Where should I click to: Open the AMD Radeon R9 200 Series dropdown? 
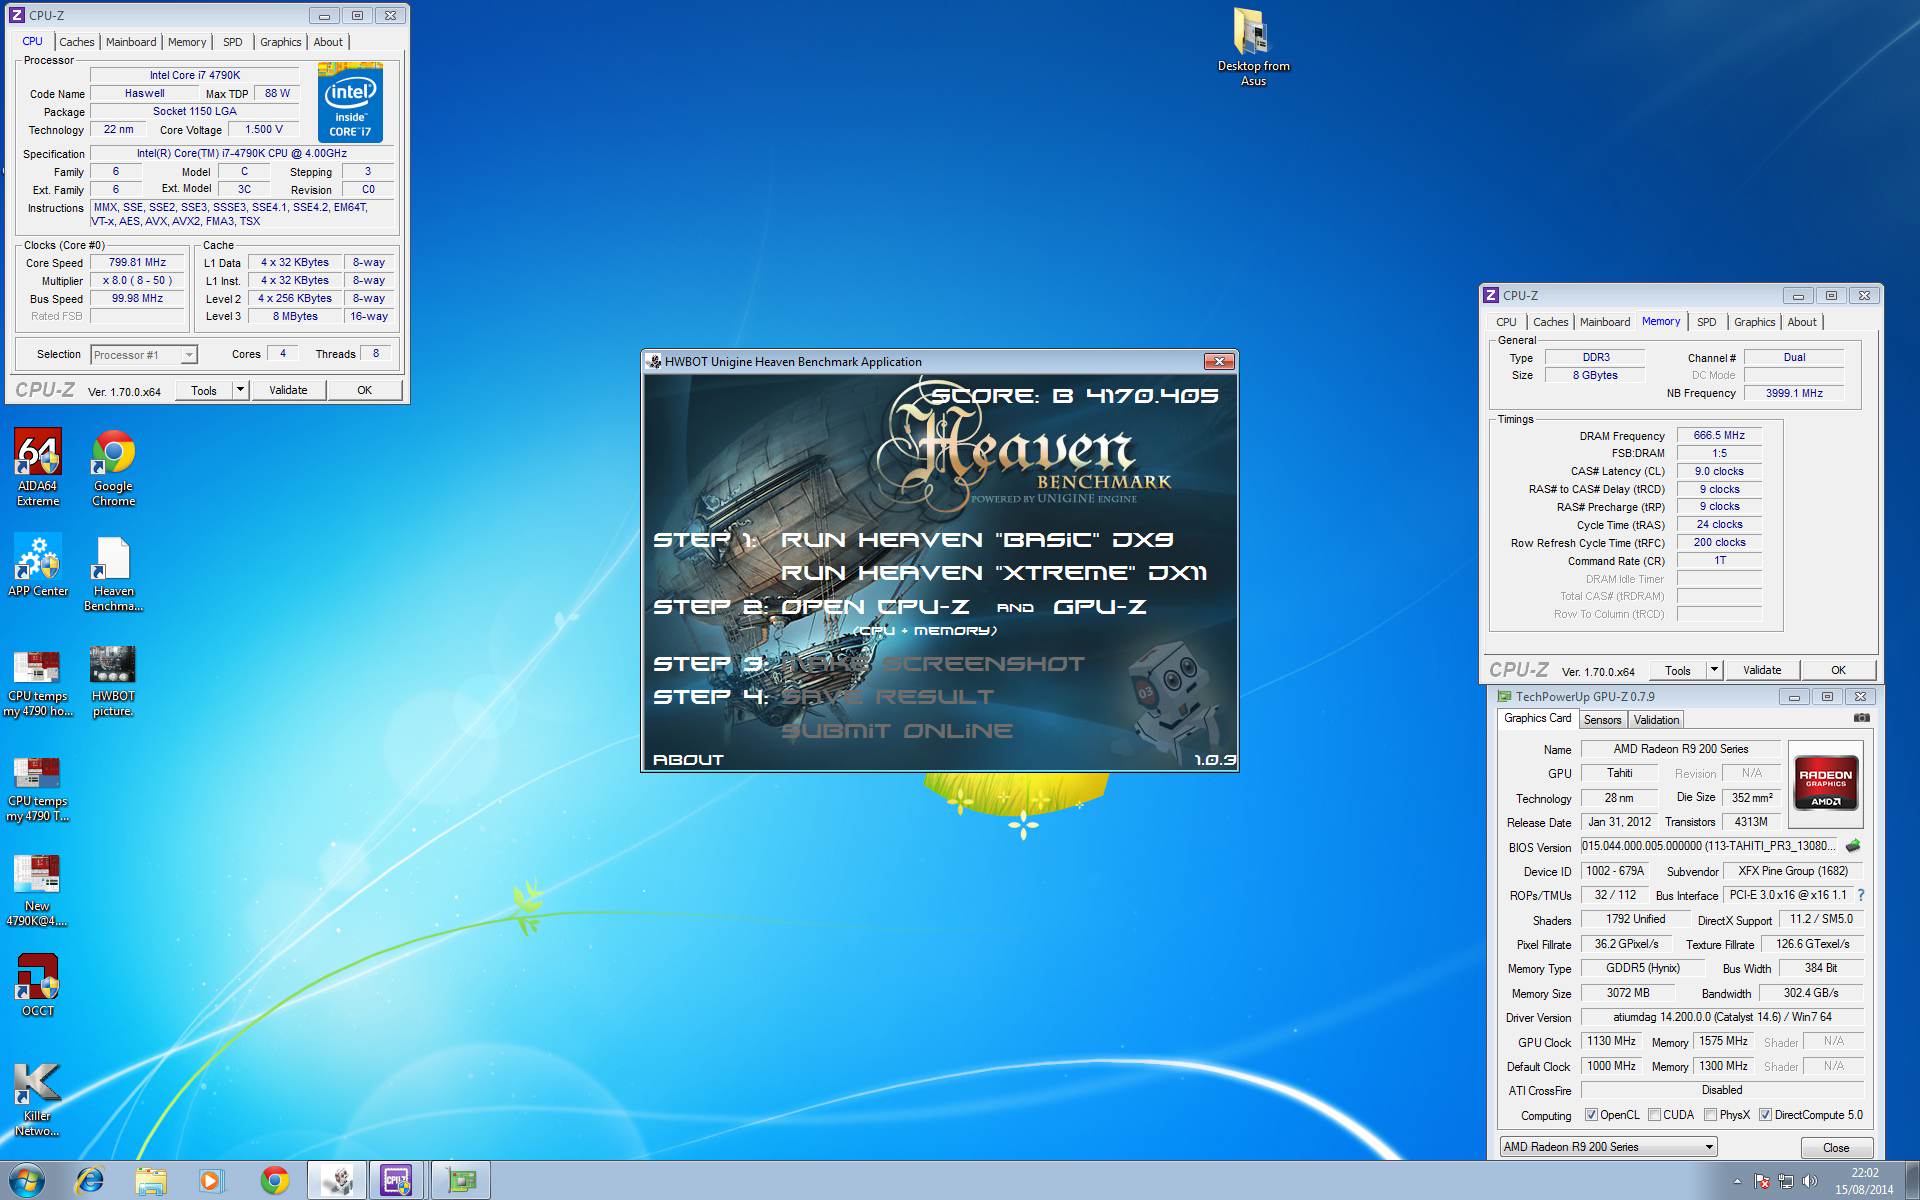(x=1608, y=1147)
